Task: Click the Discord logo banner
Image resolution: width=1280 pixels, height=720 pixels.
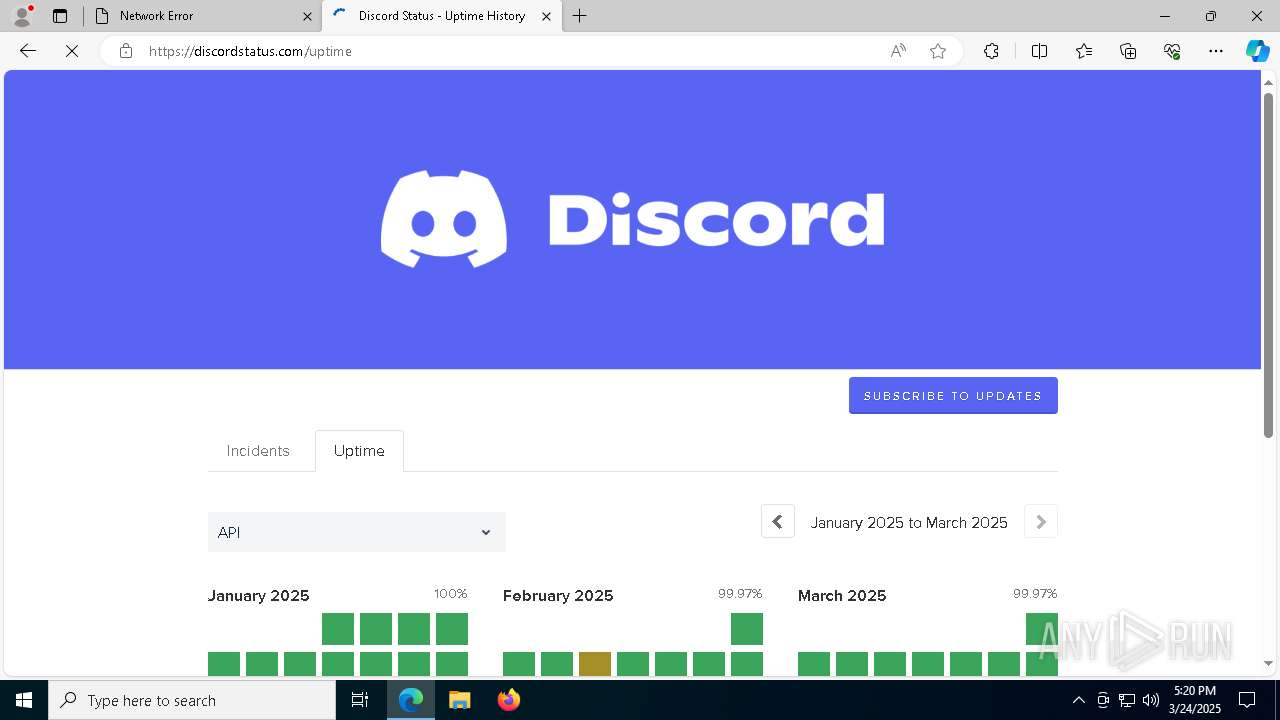Action: (632, 219)
